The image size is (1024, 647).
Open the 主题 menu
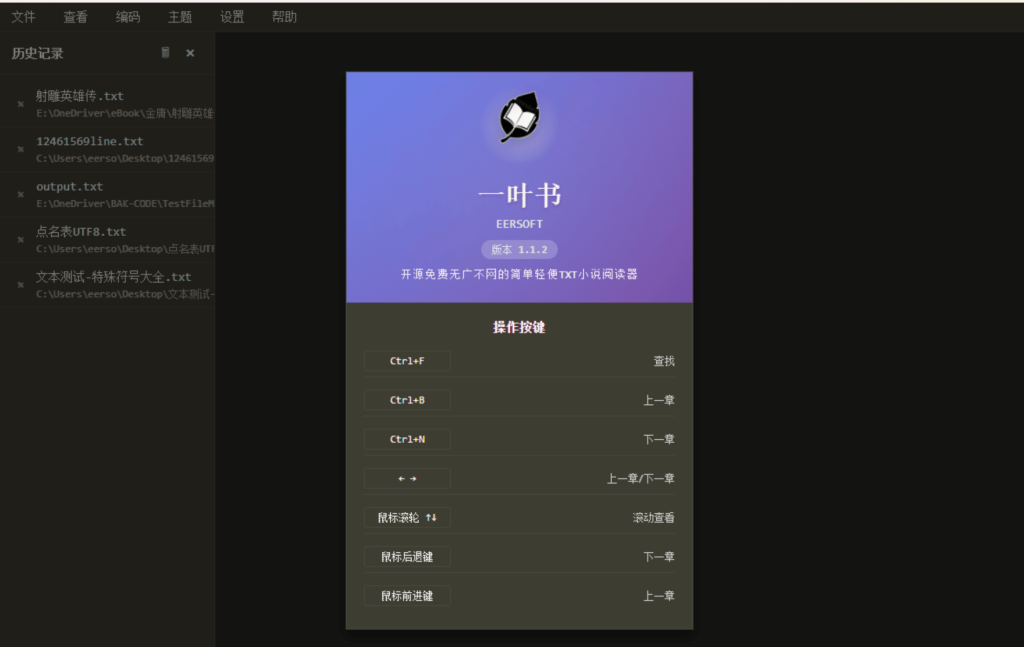pyautogui.click(x=179, y=16)
